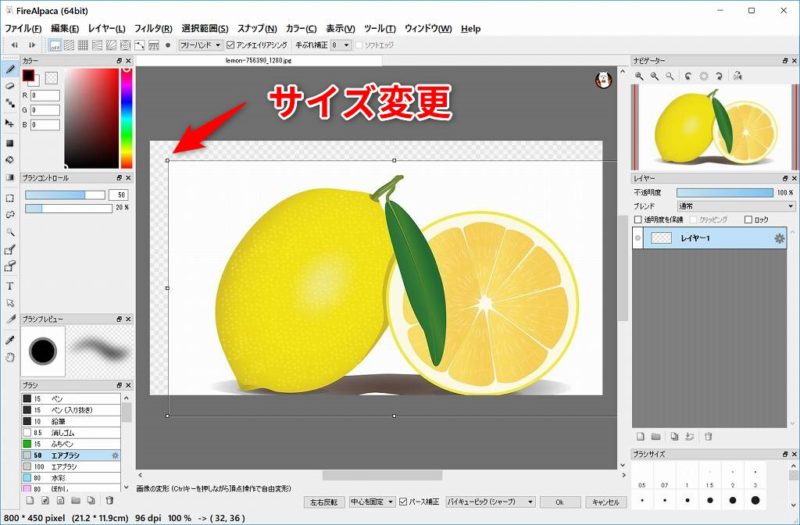
Task: Click the delete layer trash icon
Action: pos(708,436)
